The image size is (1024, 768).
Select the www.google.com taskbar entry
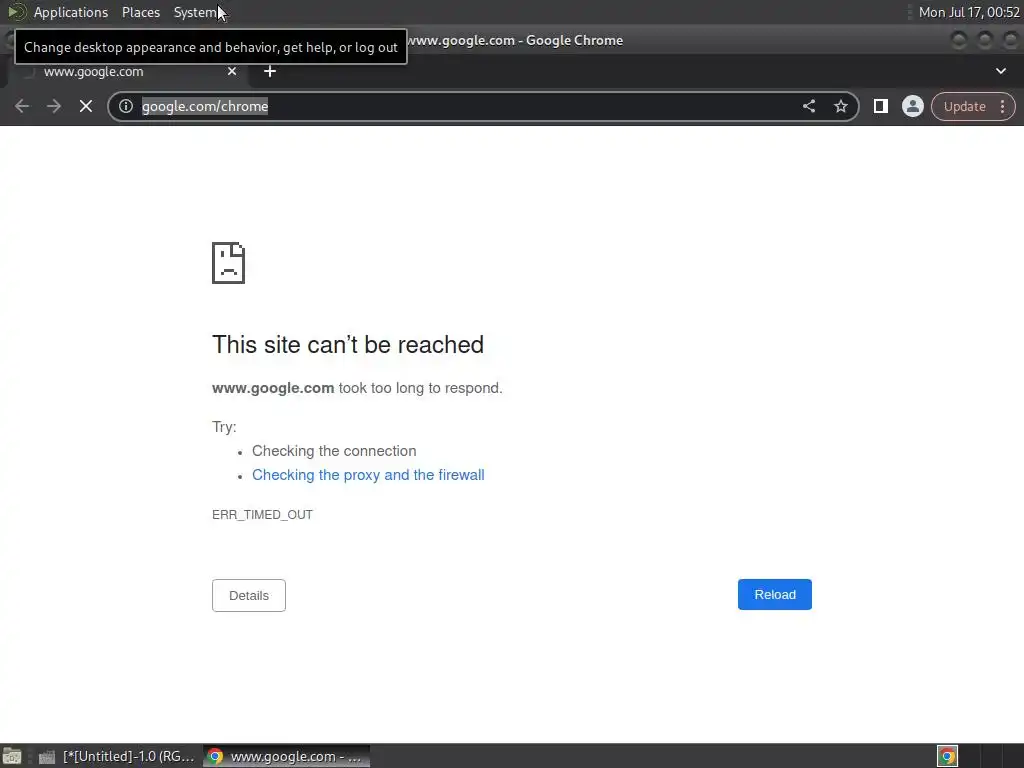[x=286, y=756]
